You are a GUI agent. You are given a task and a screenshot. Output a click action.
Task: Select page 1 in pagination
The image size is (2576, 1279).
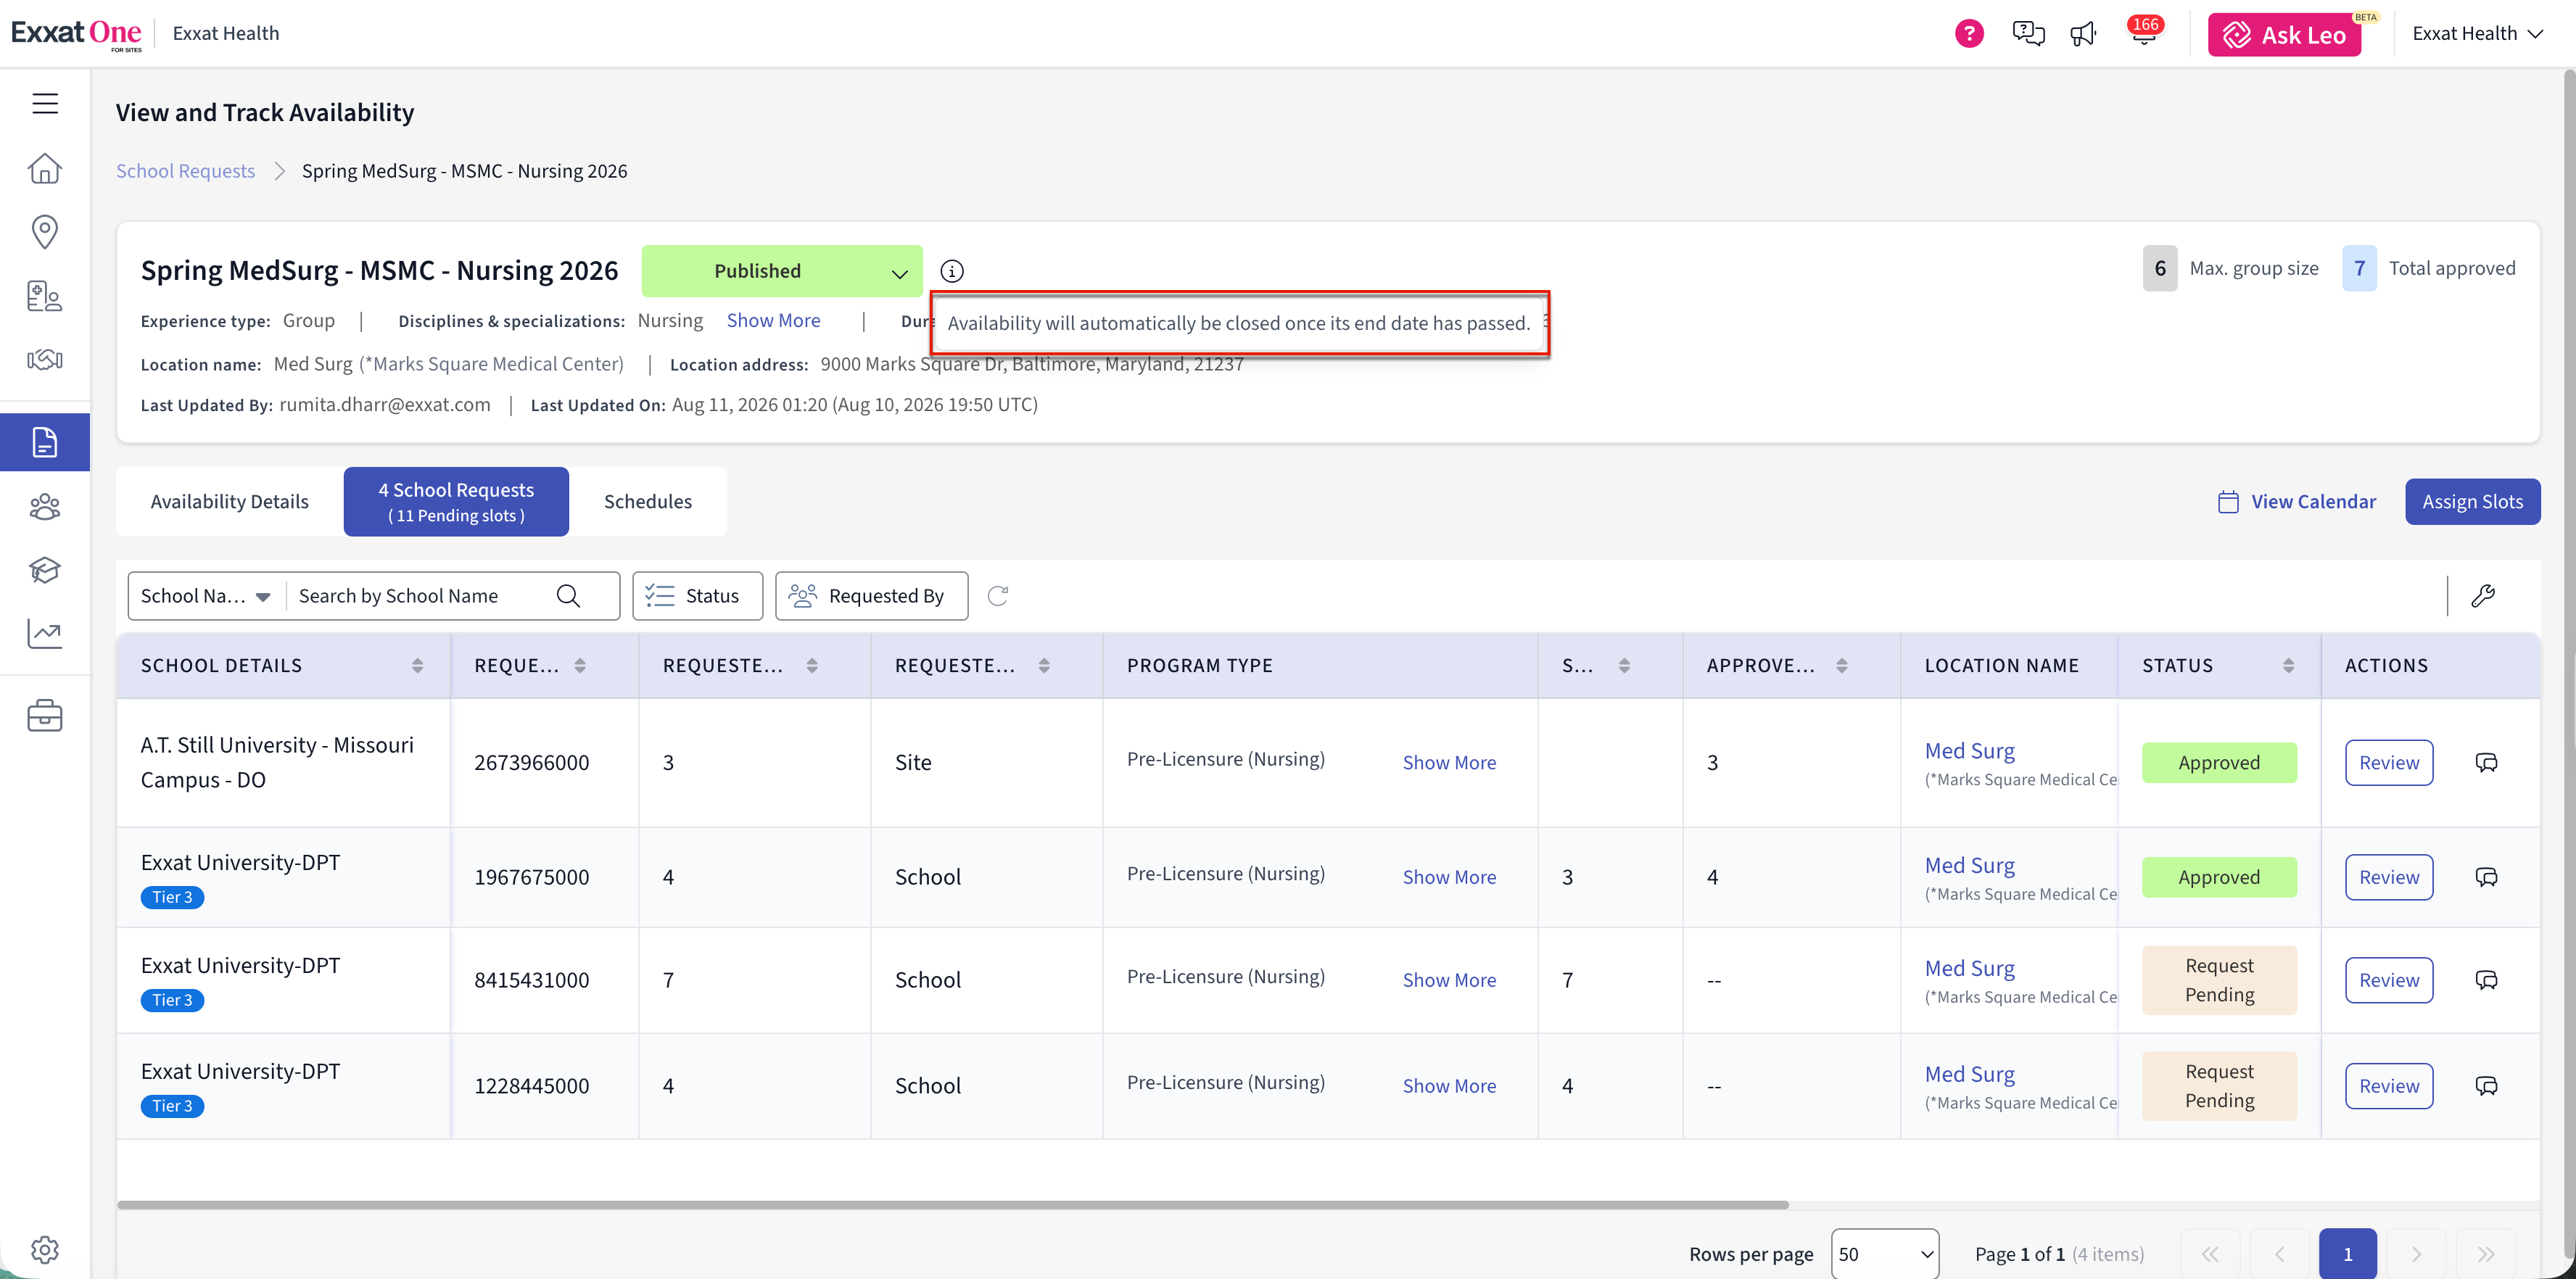point(2347,1254)
